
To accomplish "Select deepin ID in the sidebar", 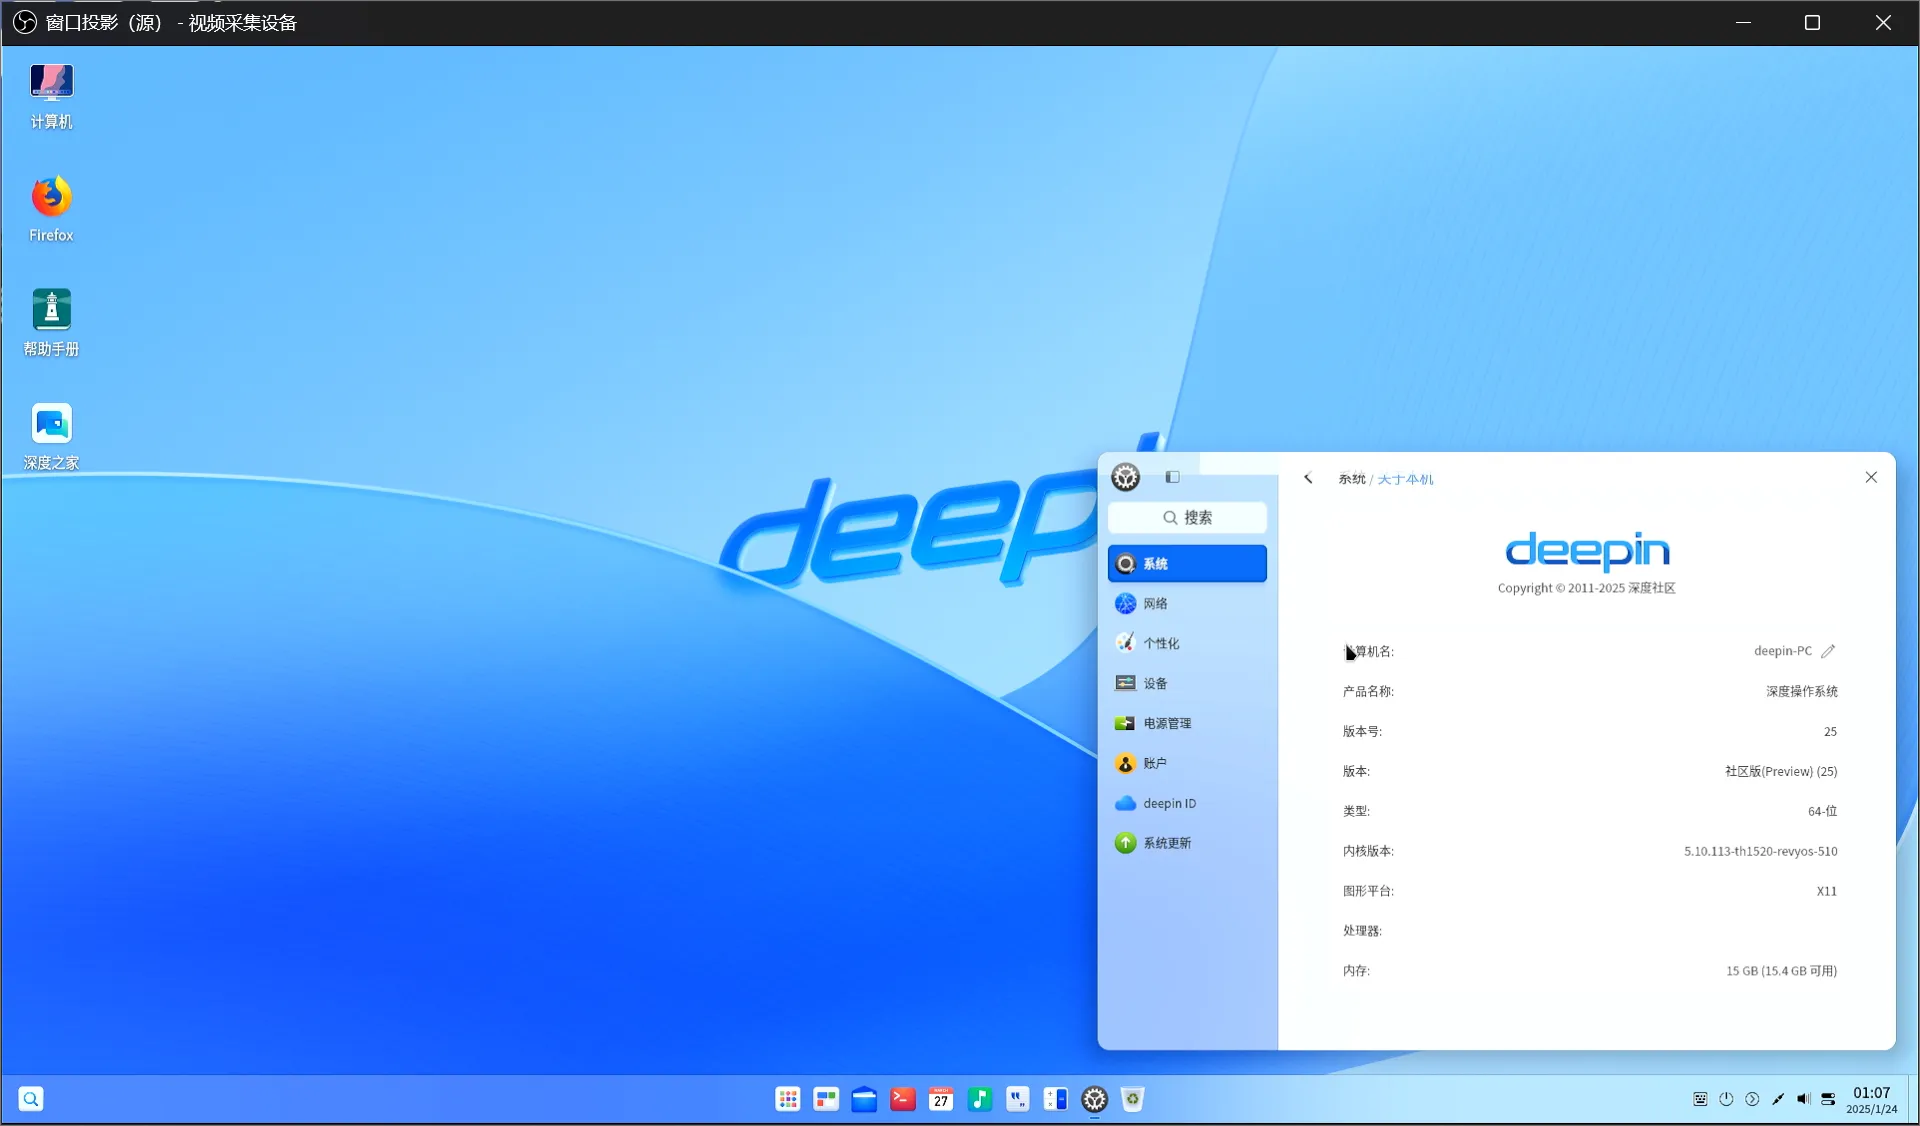I will [x=1168, y=803].
